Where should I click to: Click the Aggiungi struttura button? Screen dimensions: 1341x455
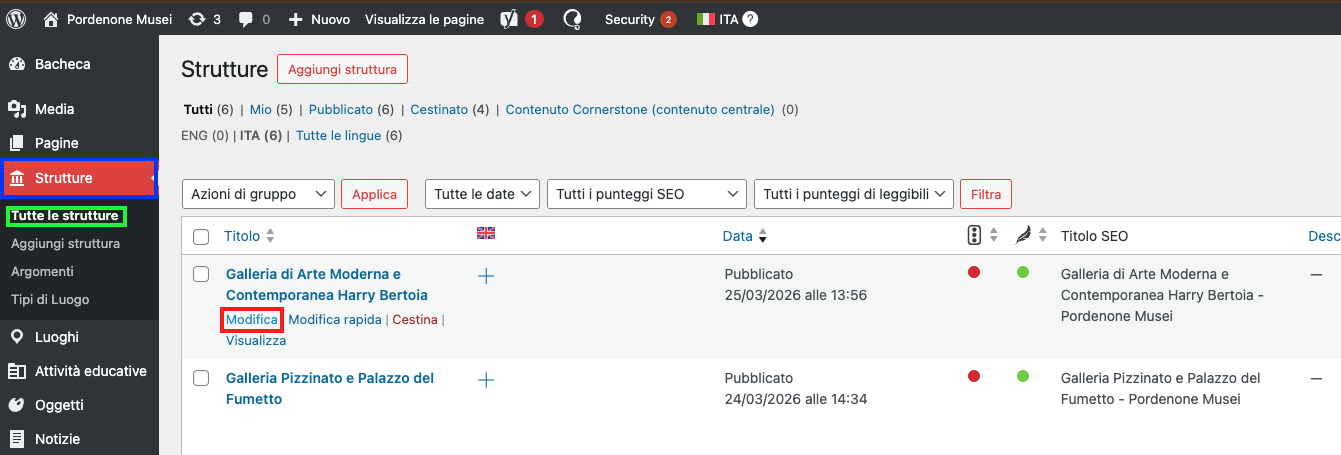click(342, 69)
